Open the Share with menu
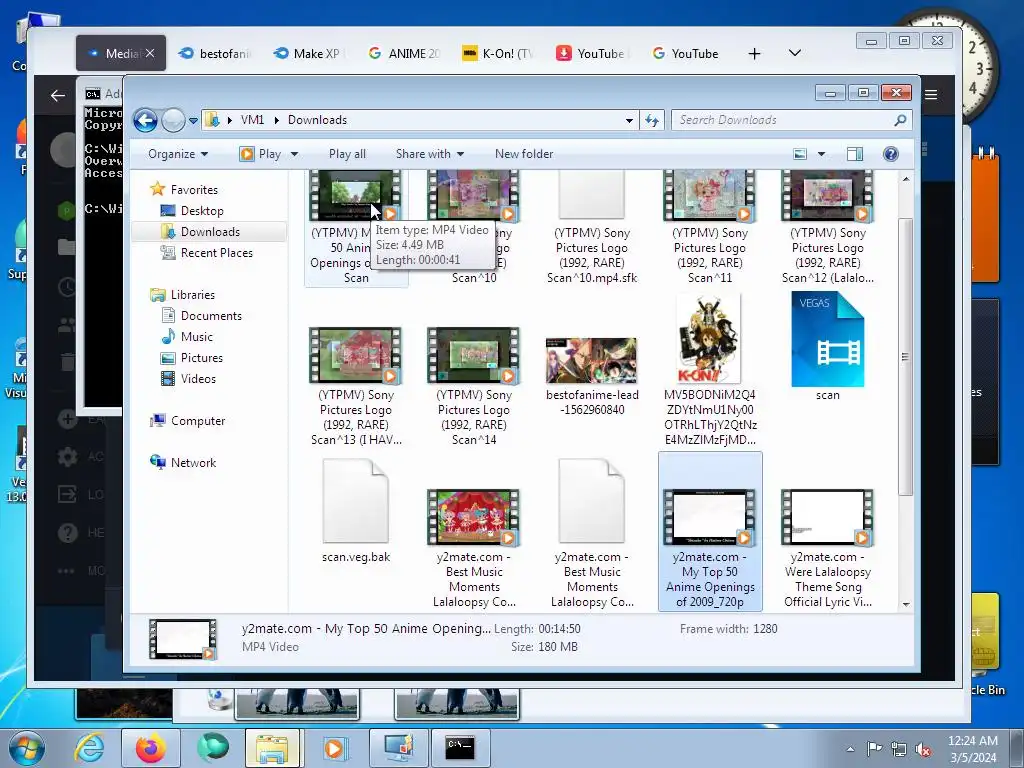The image size is (1024, 768). pyautogui.click(x=430, y=154)
